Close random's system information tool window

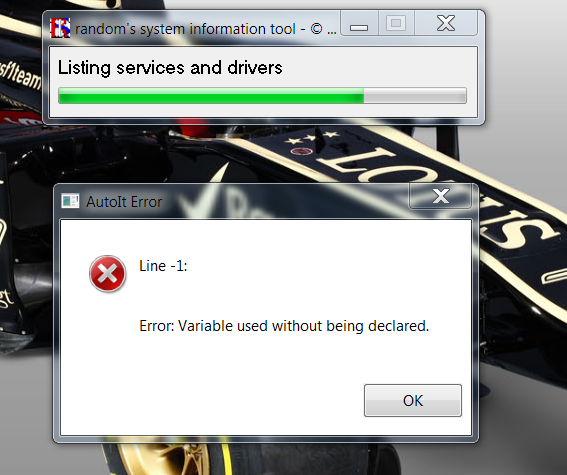(446, 24)
